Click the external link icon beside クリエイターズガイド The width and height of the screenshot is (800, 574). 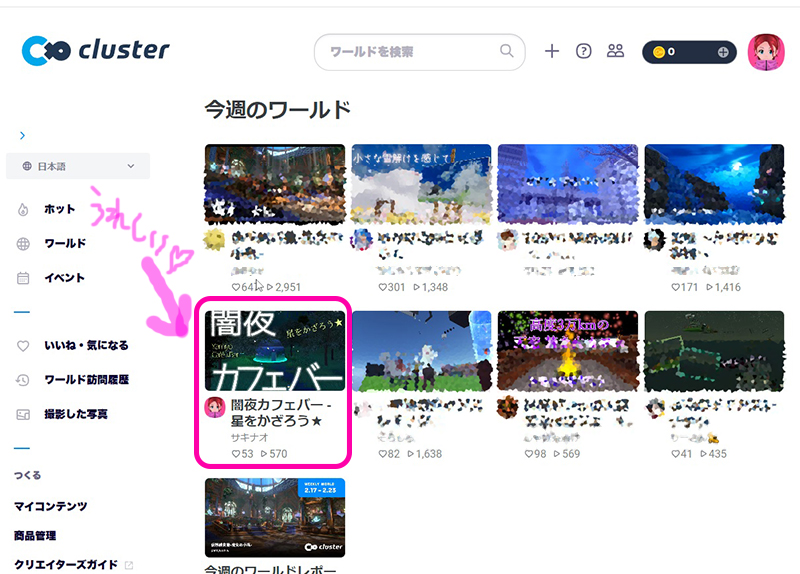[x=128, y=565]
